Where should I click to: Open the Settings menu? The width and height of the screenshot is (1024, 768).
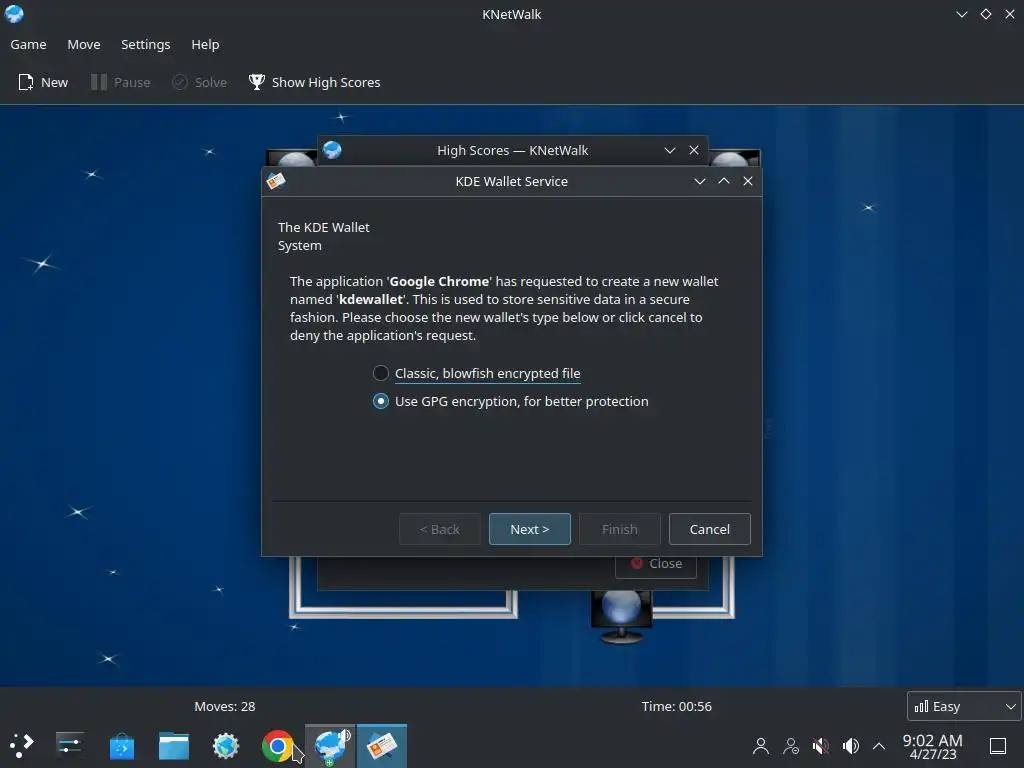[x=146, y=44]
